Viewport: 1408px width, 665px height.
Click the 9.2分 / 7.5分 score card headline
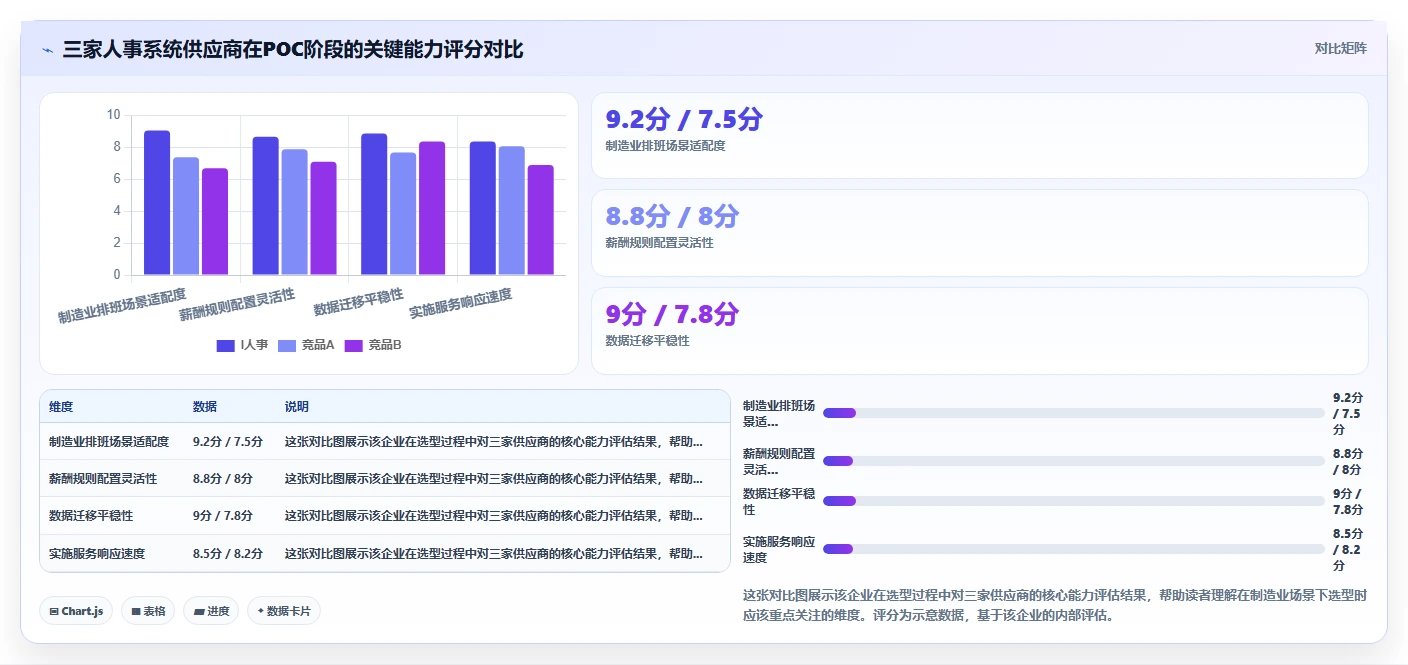(684, 120)
